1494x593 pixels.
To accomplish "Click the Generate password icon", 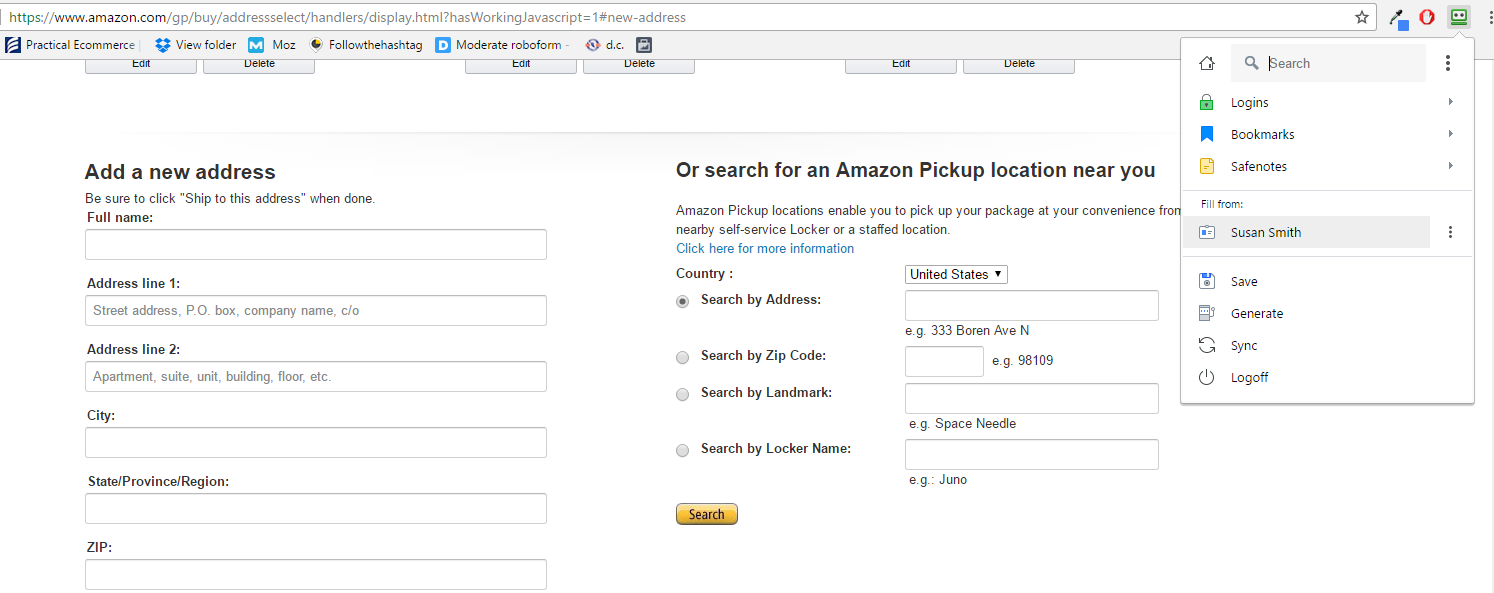I will point(1206,313).
